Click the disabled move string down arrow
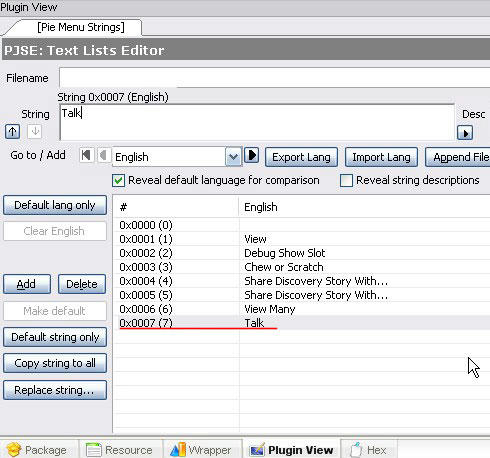Image resolution: width=490 pixels, height=458 pixels. click(x=35, y=132)
